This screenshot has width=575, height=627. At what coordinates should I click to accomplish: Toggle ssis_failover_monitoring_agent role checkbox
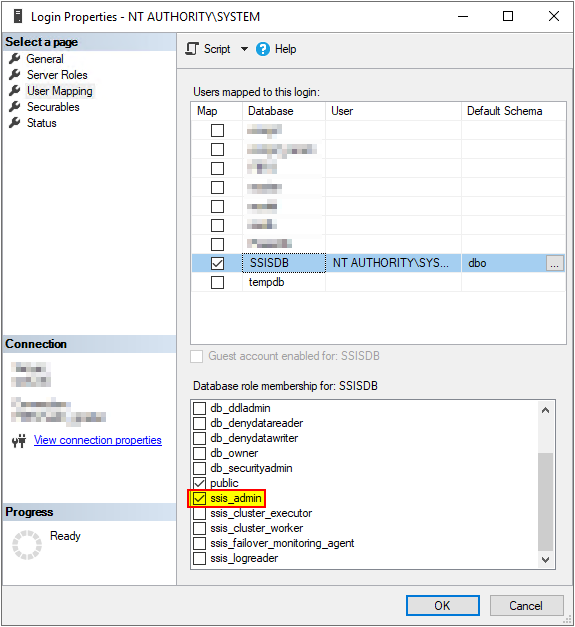coord(200,543)
